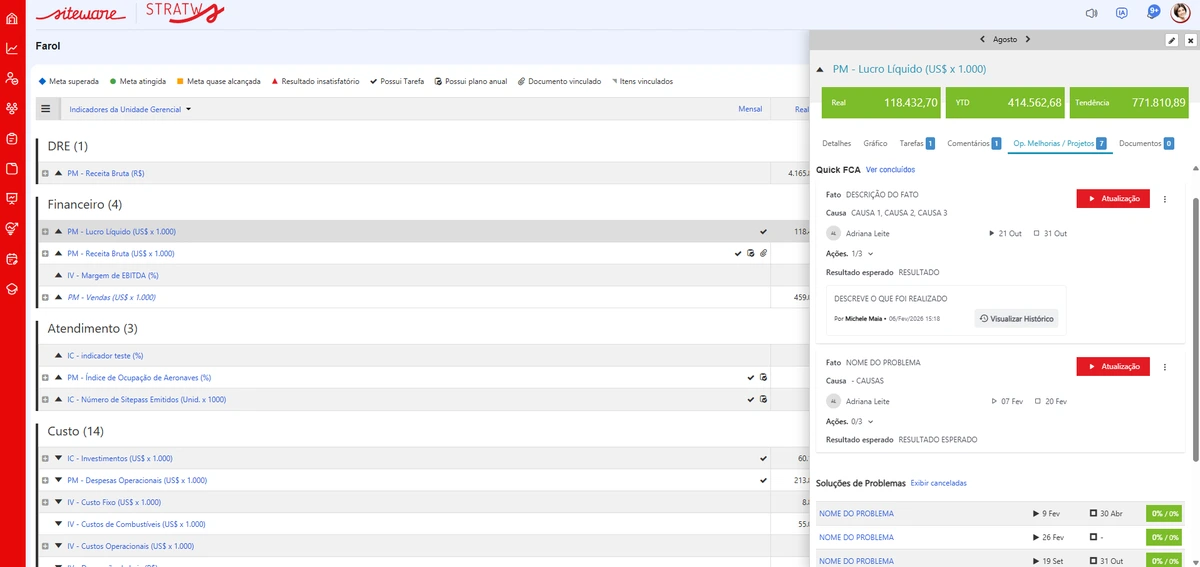Open the Exibir canceladas link

(939, 483)
